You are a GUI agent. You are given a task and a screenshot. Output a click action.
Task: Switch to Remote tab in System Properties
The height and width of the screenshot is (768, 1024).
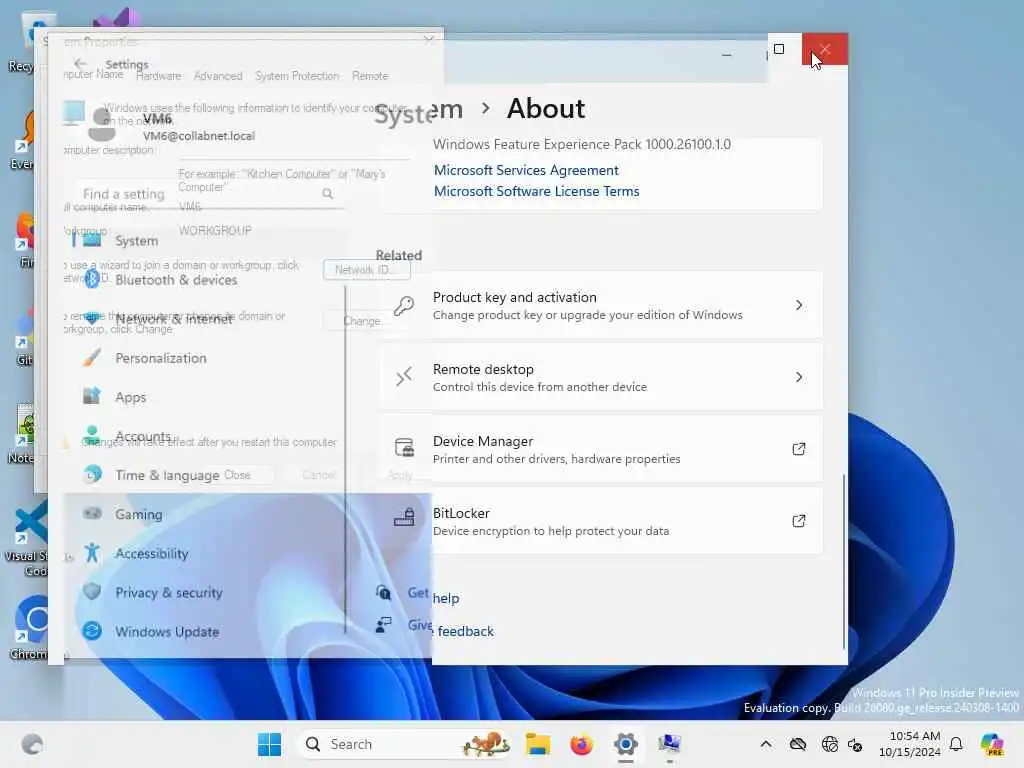pos(370,76)
